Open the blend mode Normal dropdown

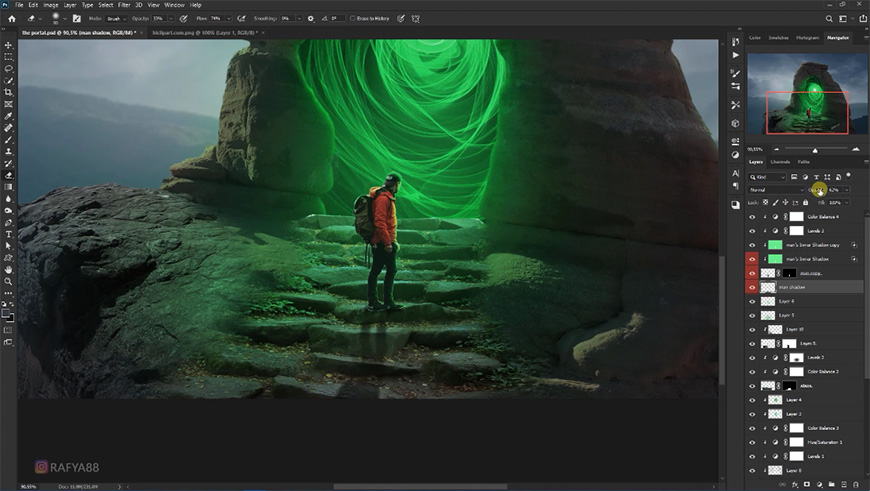[776, 190]
